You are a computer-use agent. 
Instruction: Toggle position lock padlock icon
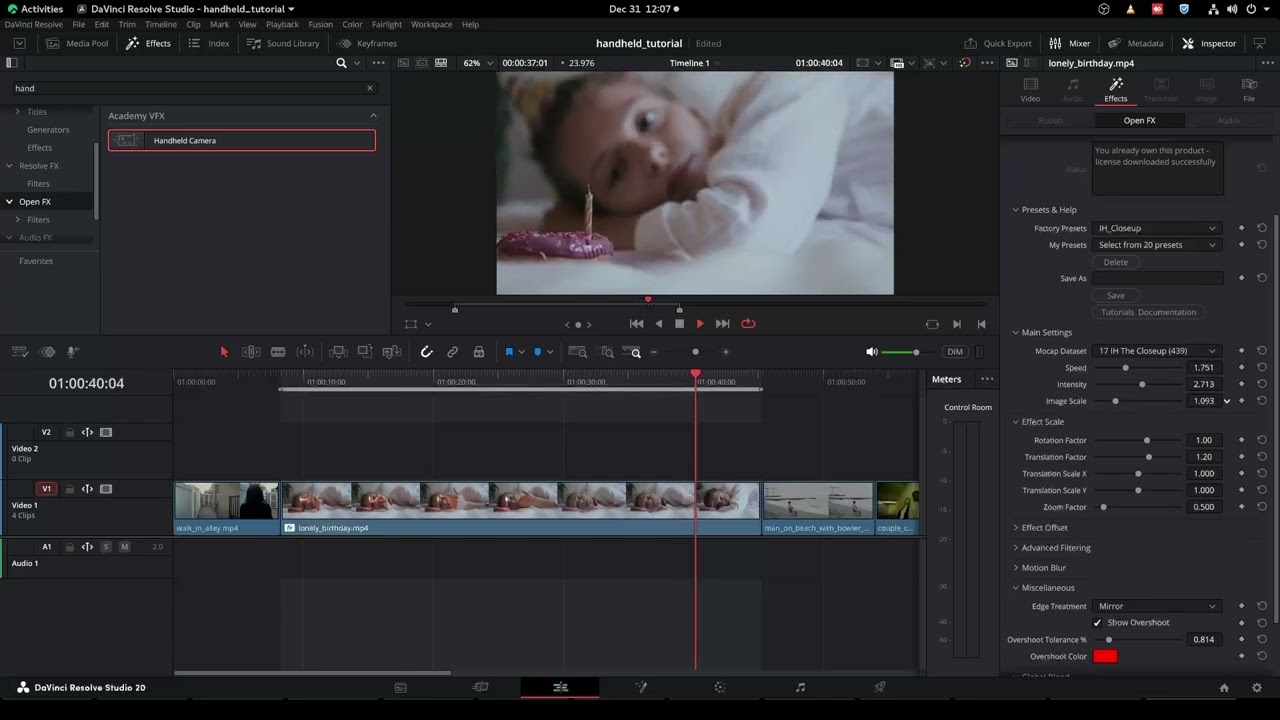coord(479,352)
